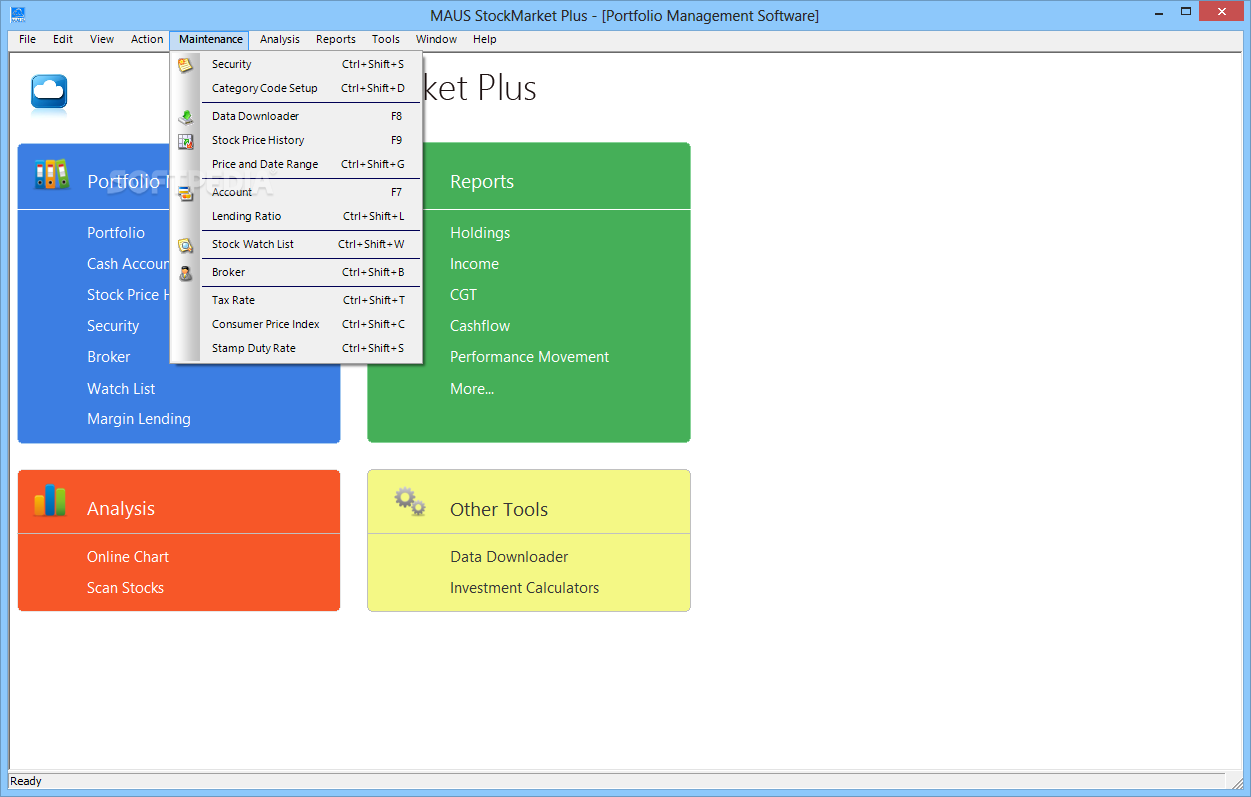Open CGT report link
This screenshot has width=1251, height=797.
click(x=464, y=295)
